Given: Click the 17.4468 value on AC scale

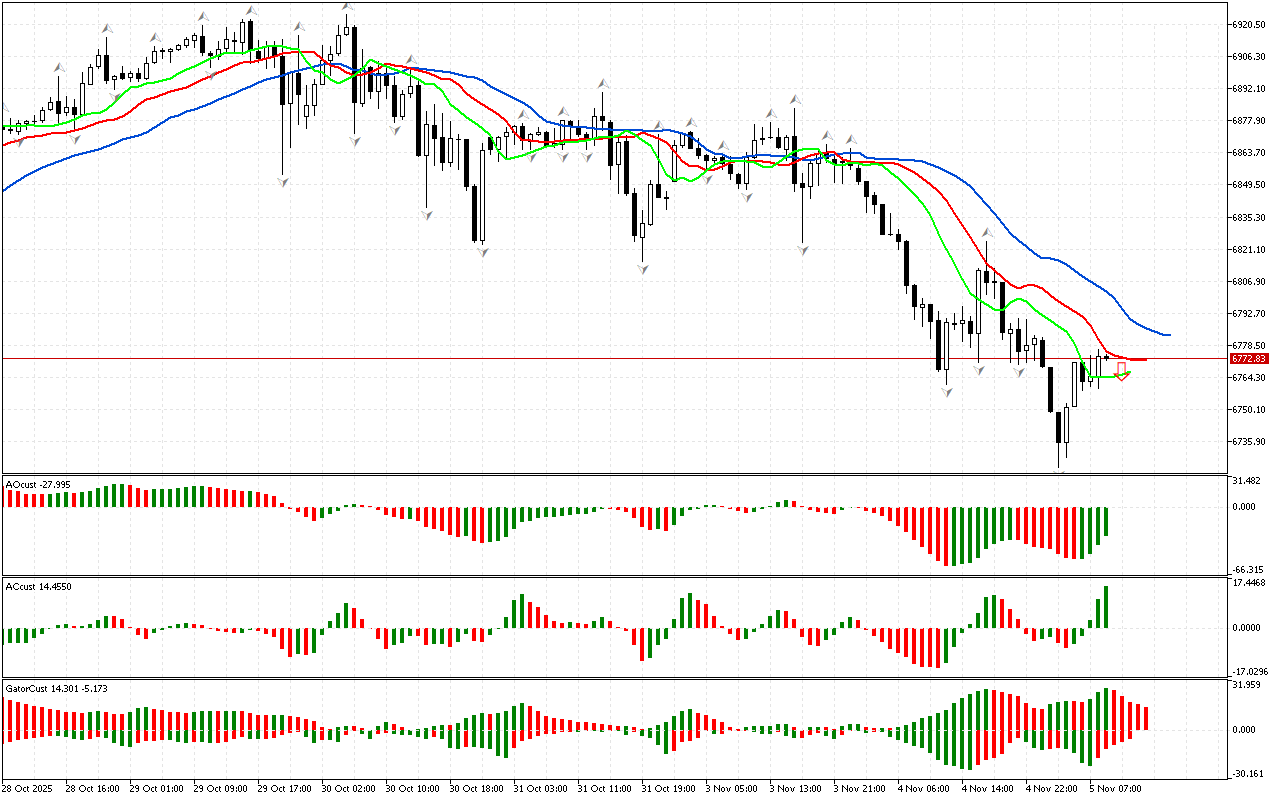Looking at the screenshot, I should coord(1249,582).
